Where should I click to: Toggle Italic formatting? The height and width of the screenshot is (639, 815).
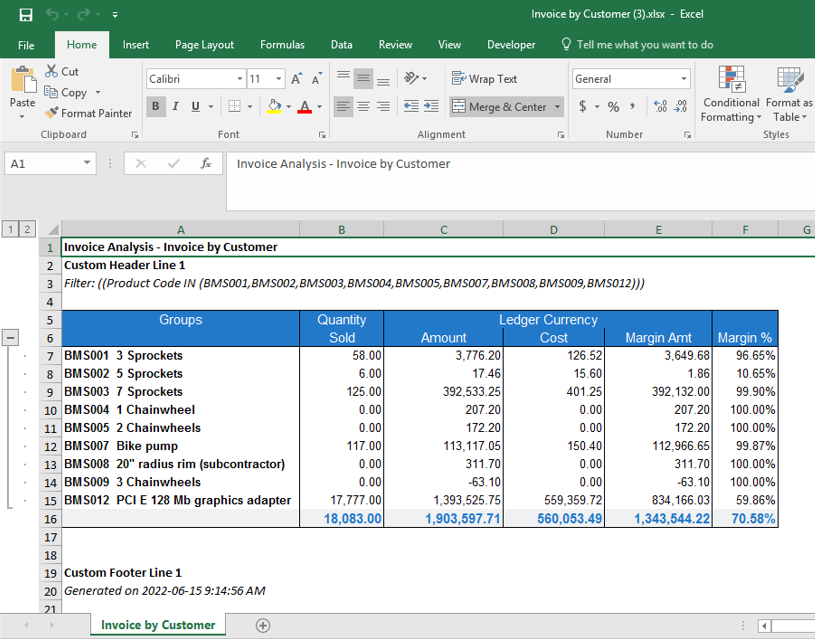[x=175, y=107]
